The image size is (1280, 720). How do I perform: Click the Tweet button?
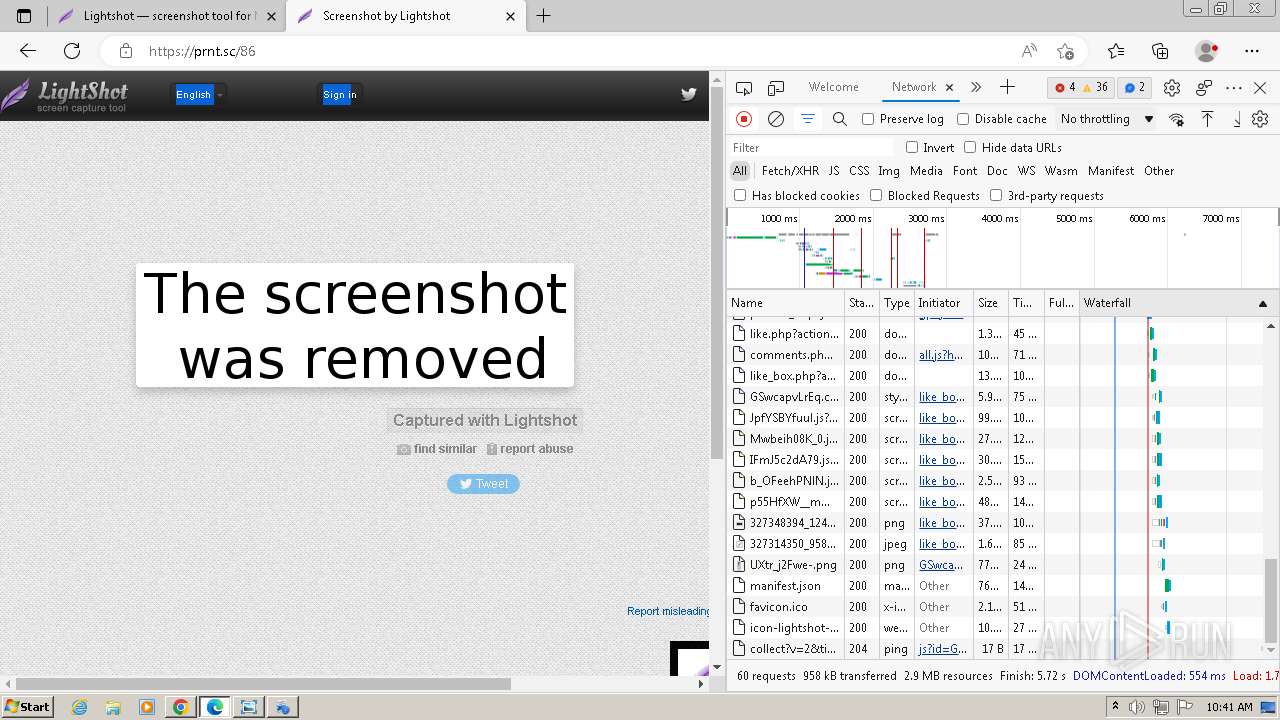click(483, 483)
